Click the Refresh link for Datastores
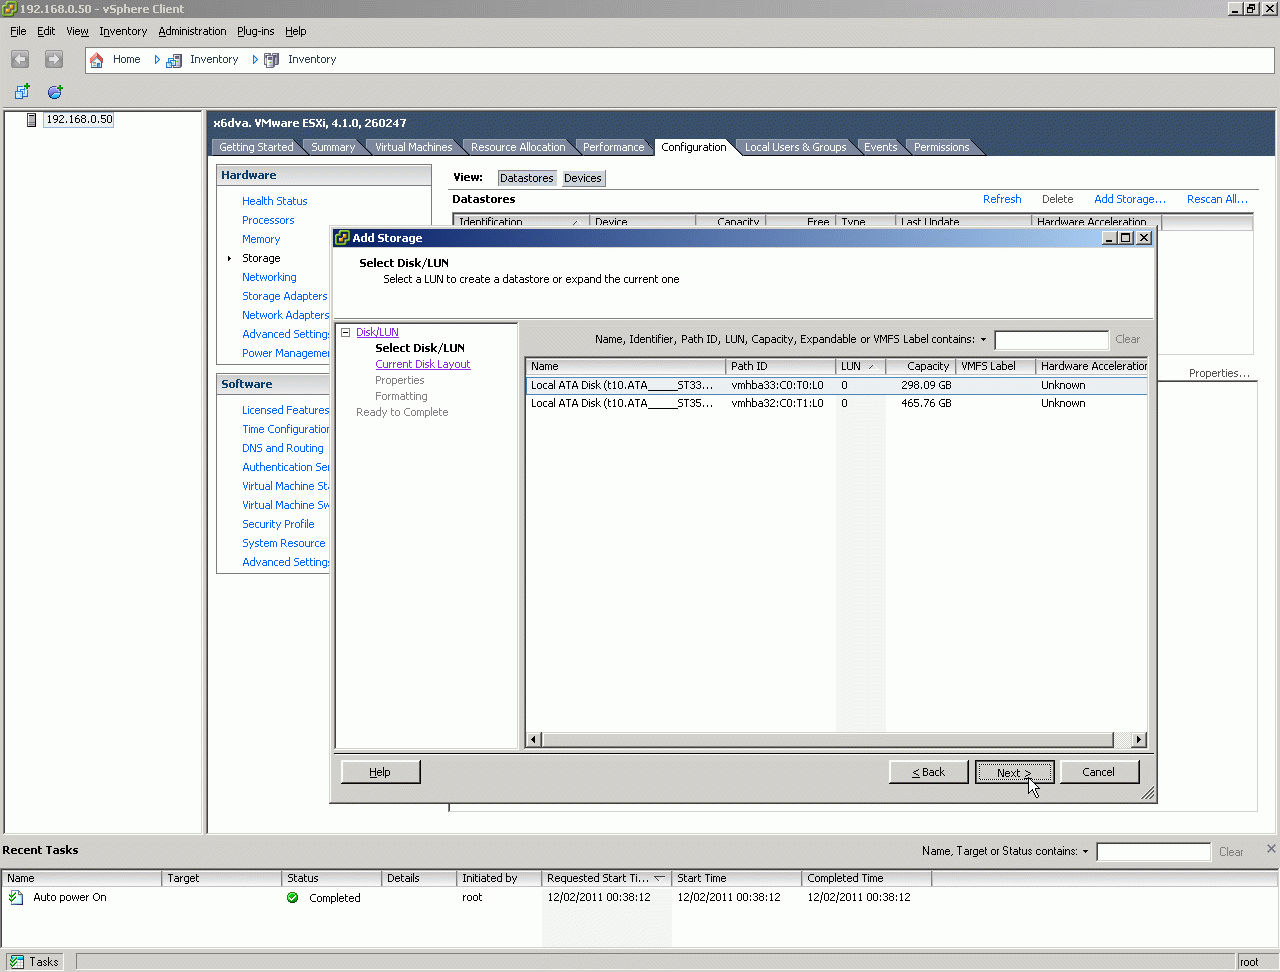The image size is (1280, 972). (1002, 199)
